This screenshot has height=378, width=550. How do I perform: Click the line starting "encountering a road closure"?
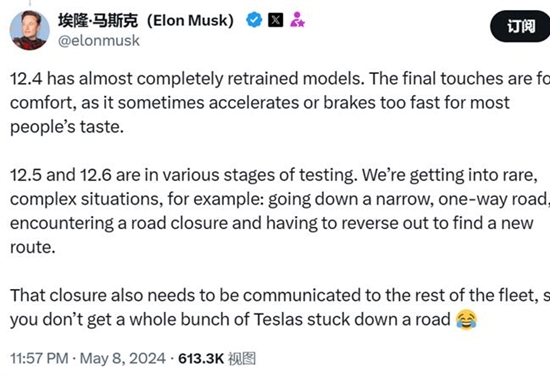click(x=272, y=223)
